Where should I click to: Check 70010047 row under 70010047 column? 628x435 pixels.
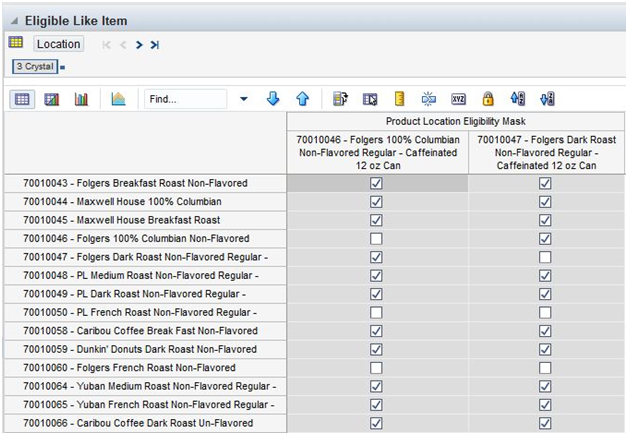[x=545, y=257]
